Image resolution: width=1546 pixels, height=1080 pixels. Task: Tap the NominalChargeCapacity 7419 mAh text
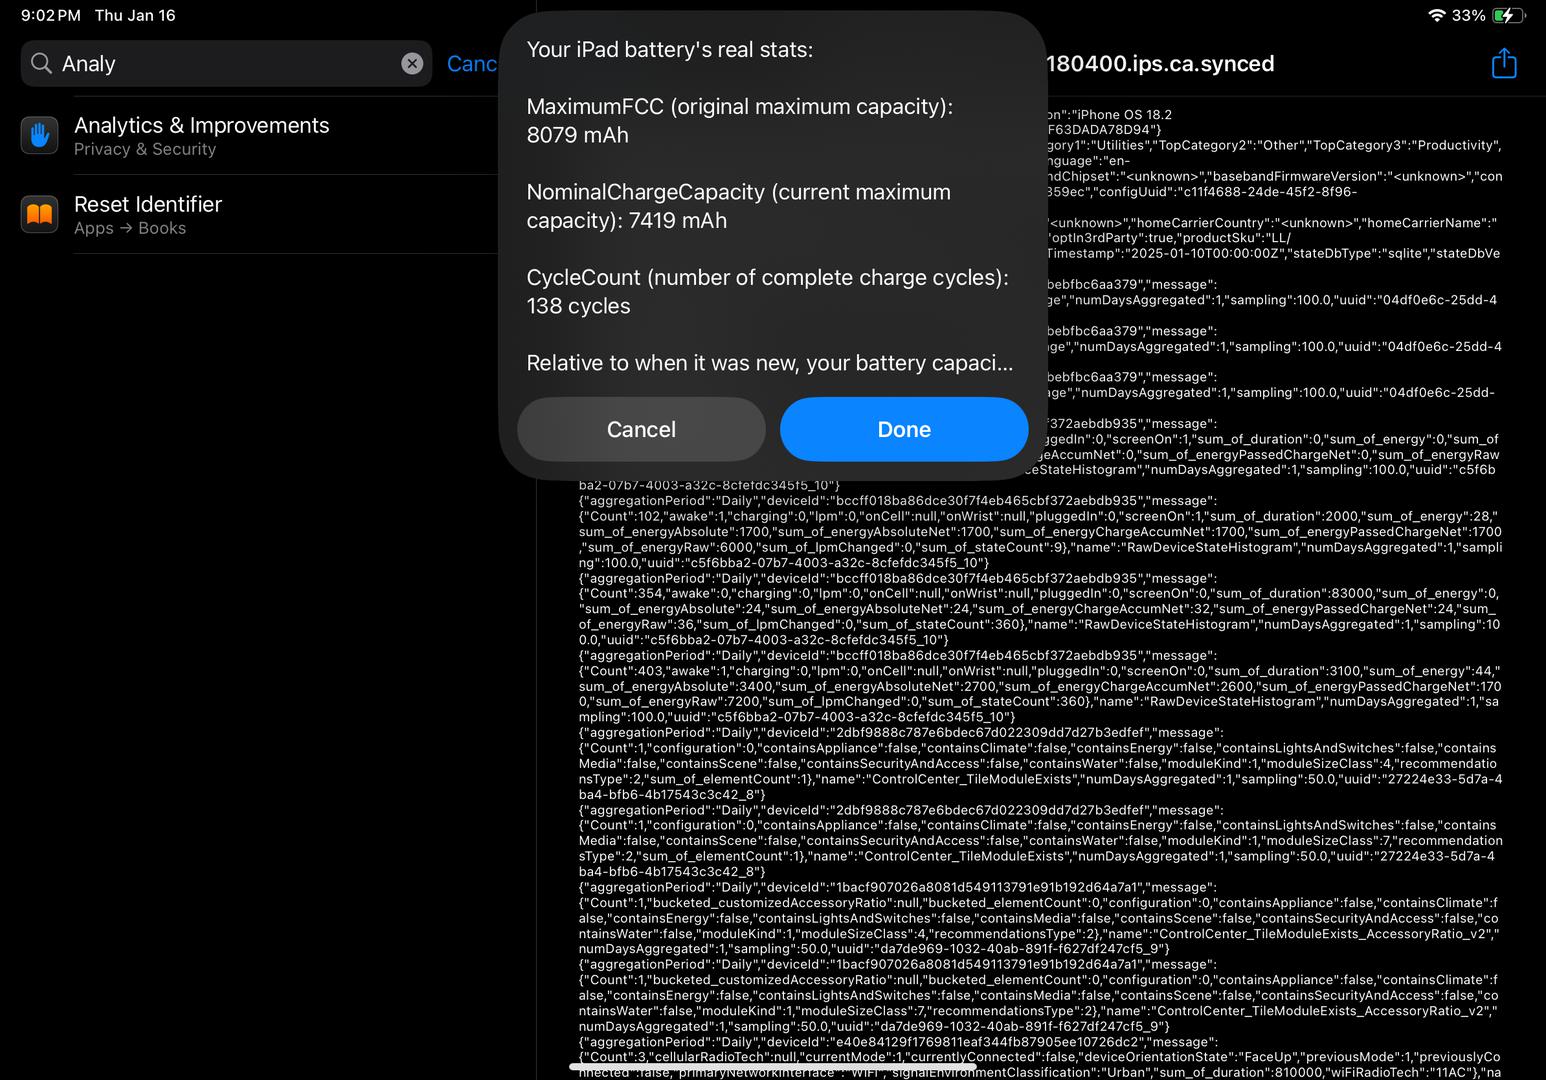738,206
